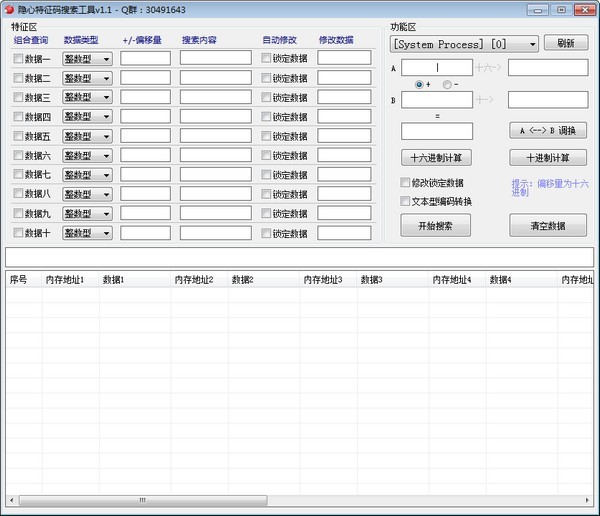This screenshot has width=600, height=516.
Task: Click the wide status text box
Action: [x=300, y=257]
